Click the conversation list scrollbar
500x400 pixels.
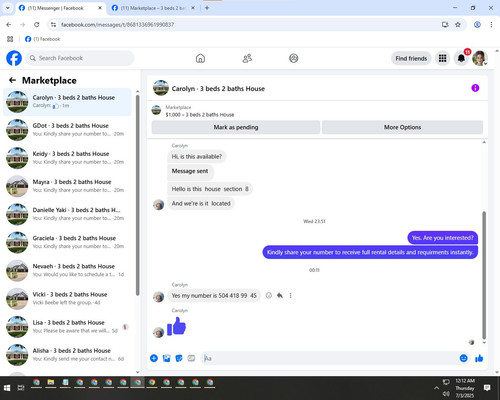pos(138,195)
